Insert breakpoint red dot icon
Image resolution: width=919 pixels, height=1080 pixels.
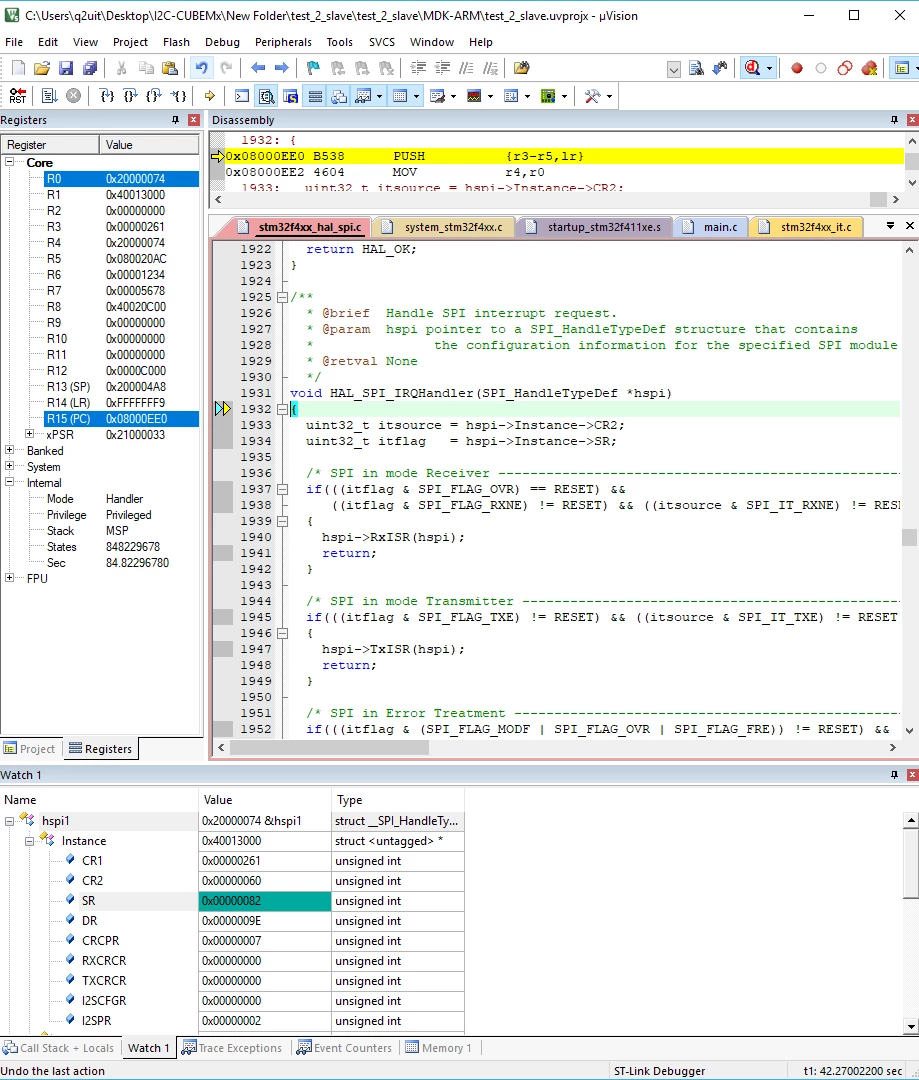(x=797, y=68)
